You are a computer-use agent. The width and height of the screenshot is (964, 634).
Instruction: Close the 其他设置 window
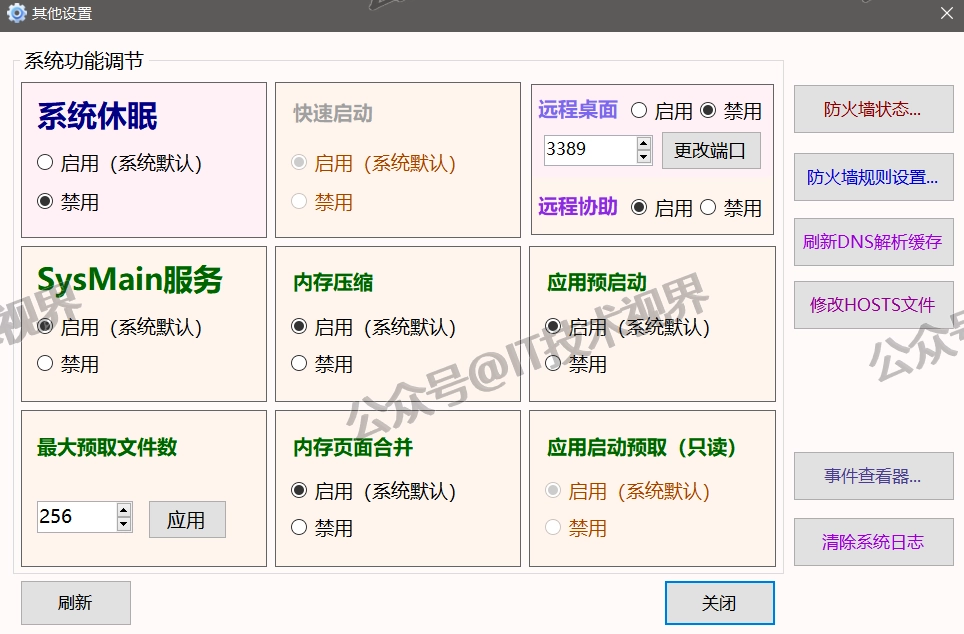[947, 13]
